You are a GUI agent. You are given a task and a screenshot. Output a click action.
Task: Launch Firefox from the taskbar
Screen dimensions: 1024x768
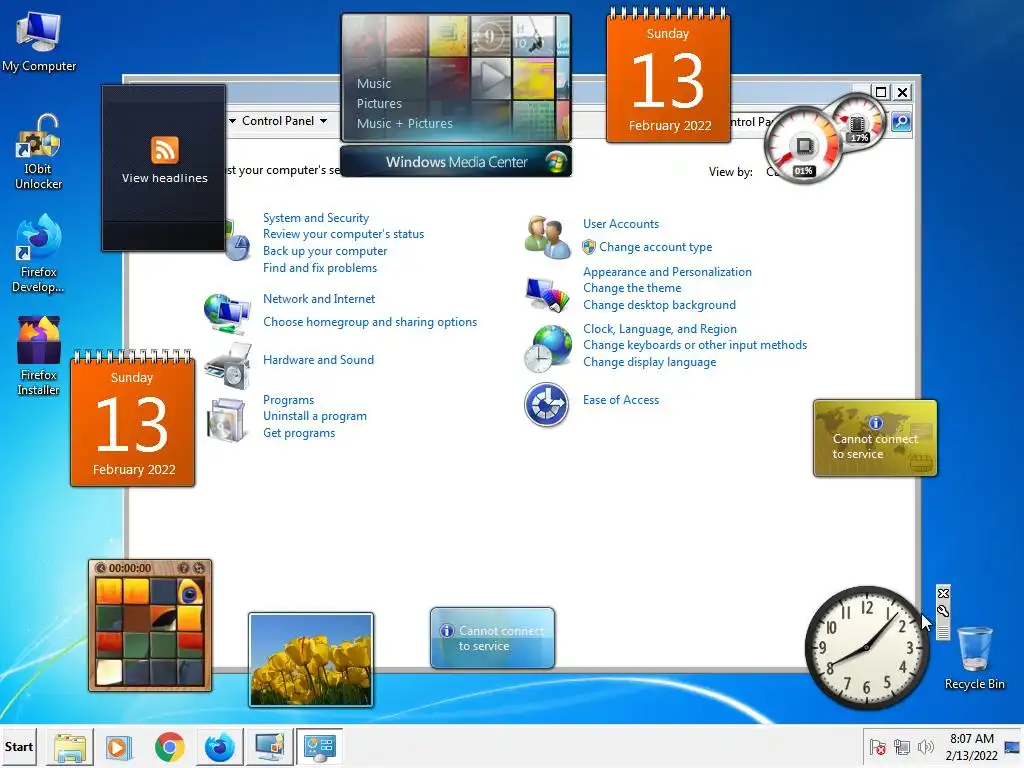(x=219, y=746)
